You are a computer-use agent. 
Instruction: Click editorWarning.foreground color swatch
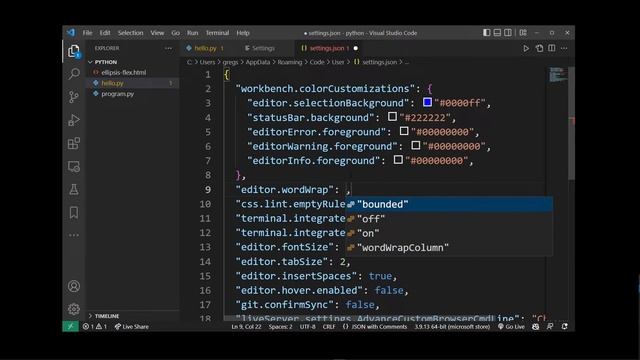coord(416,145)
